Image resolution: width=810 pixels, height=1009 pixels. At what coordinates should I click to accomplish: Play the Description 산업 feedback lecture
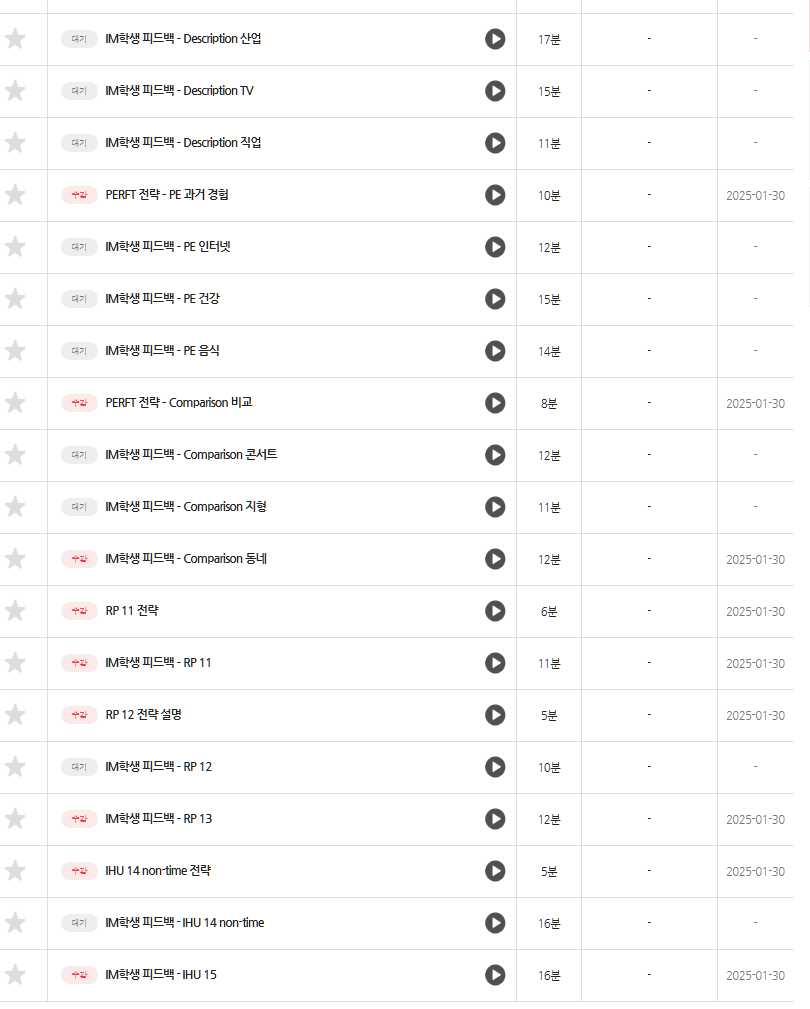pos(495,39)
